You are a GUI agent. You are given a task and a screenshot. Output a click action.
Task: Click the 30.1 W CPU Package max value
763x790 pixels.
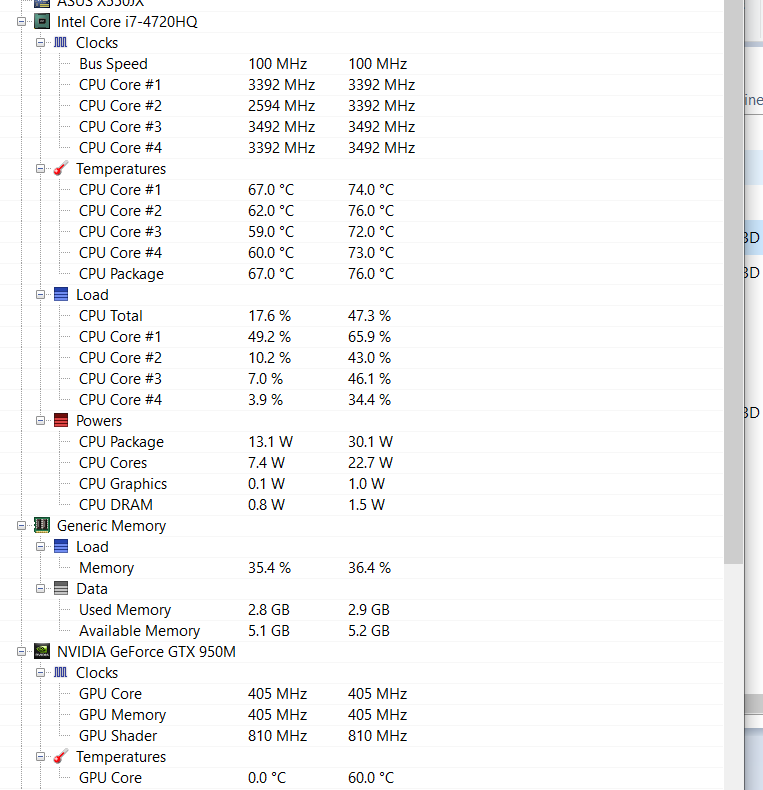[370, 442]
